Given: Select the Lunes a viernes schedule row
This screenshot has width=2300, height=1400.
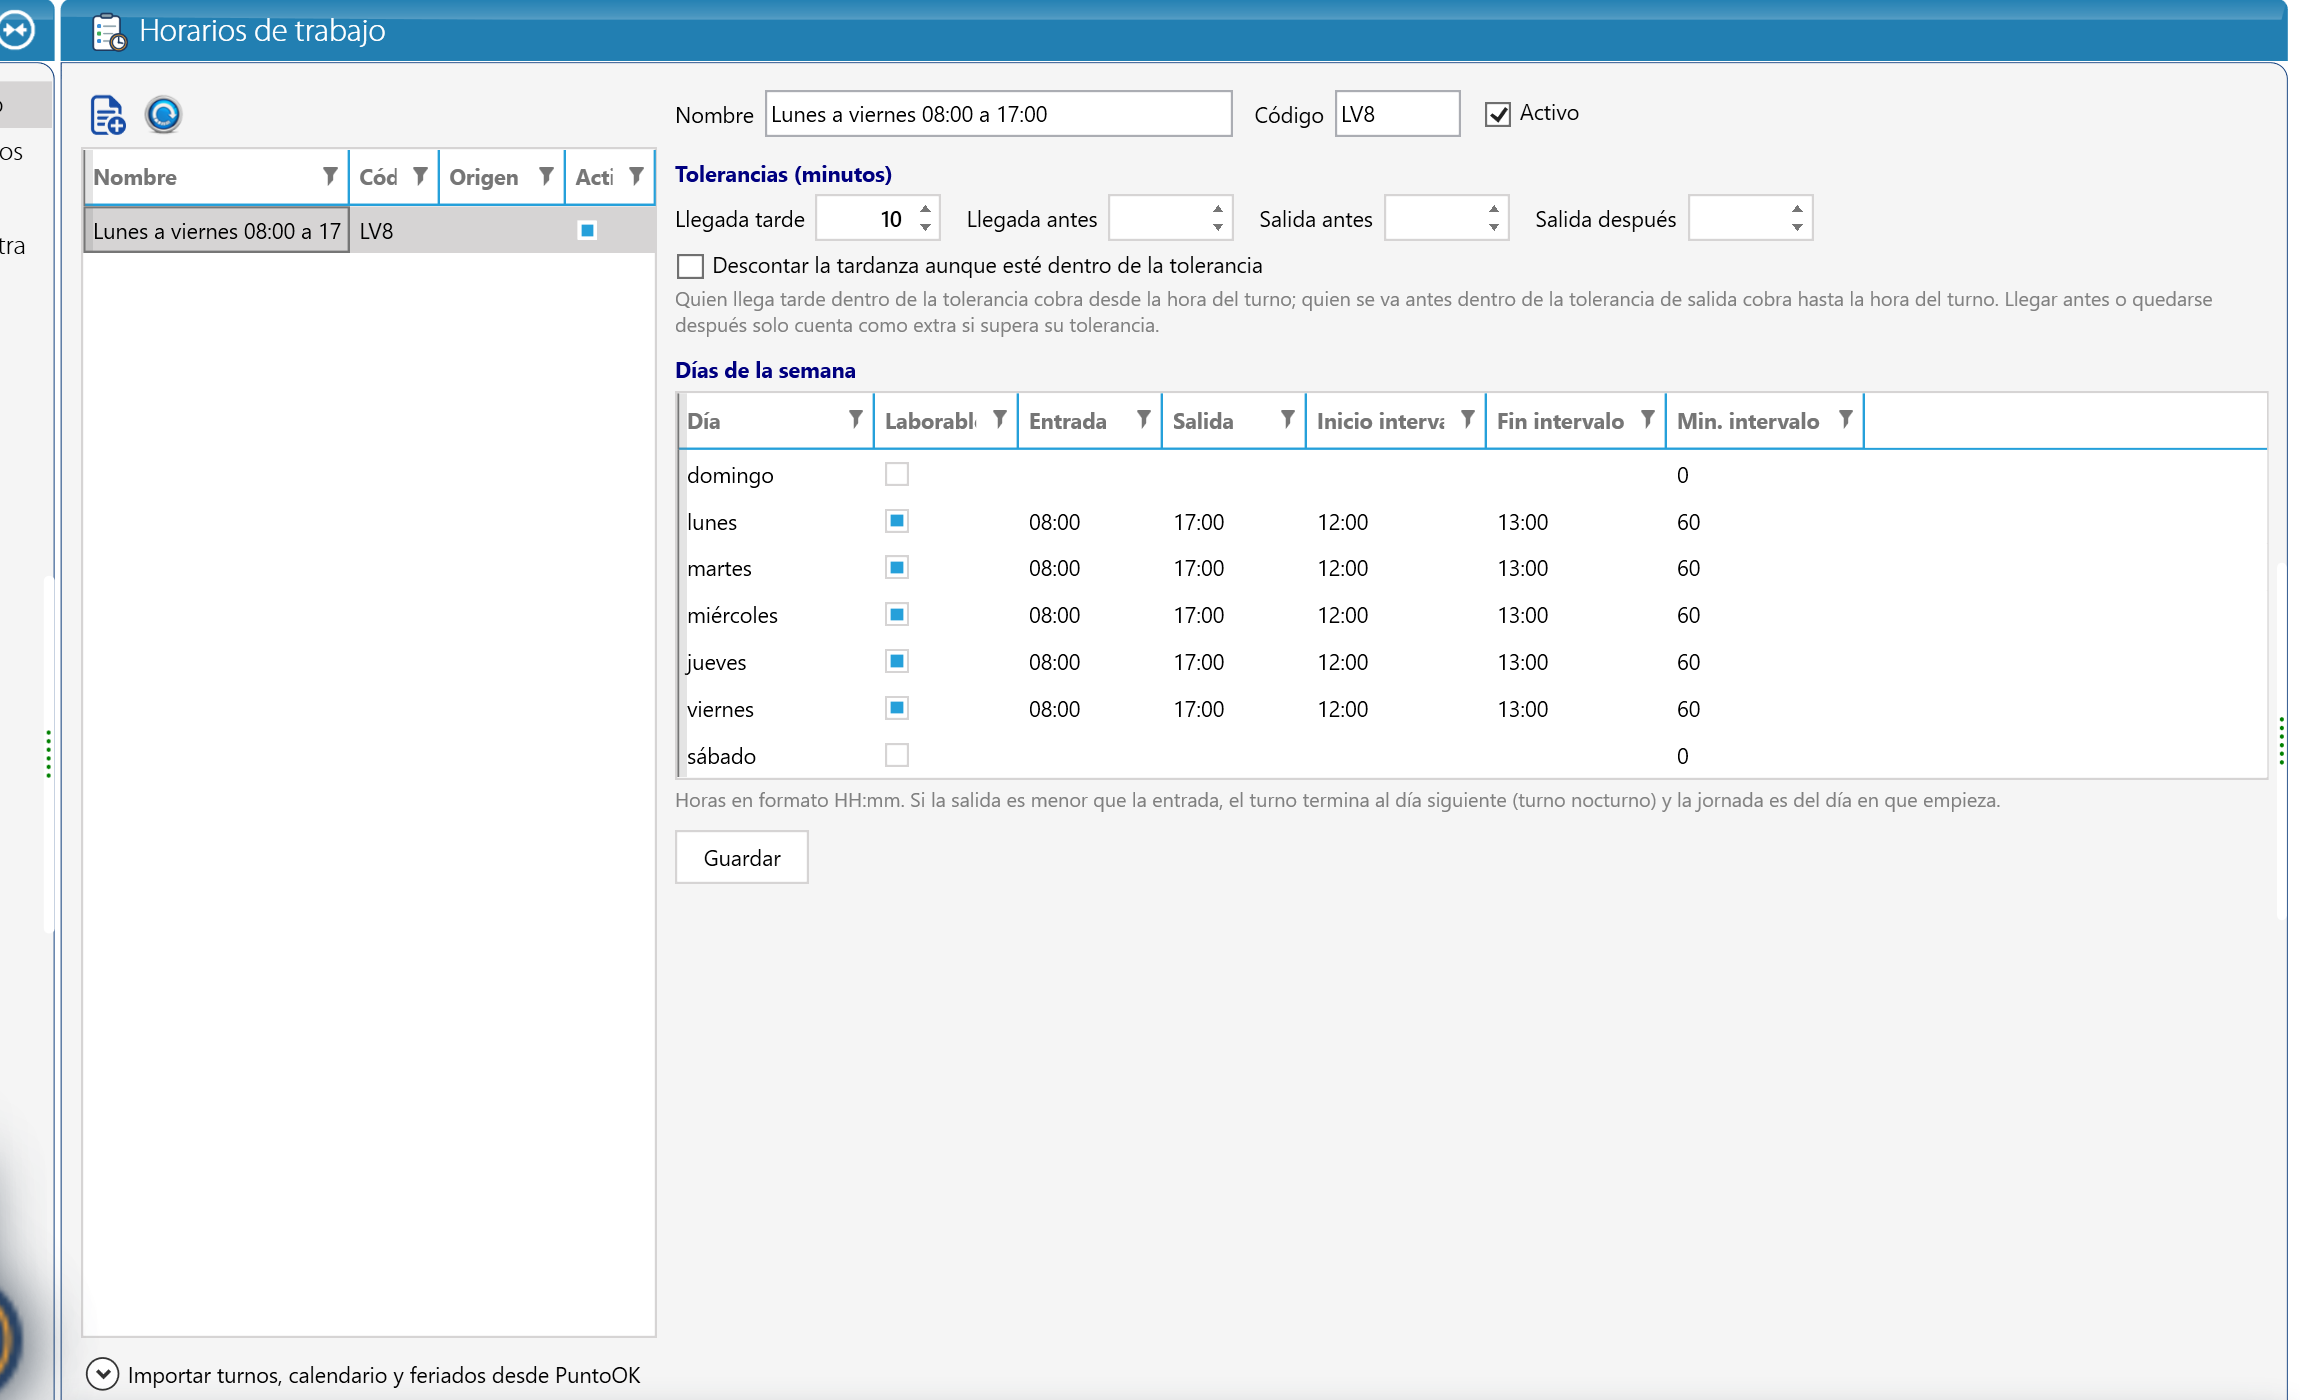Looking at the screenshot, I should coord(370,231).
